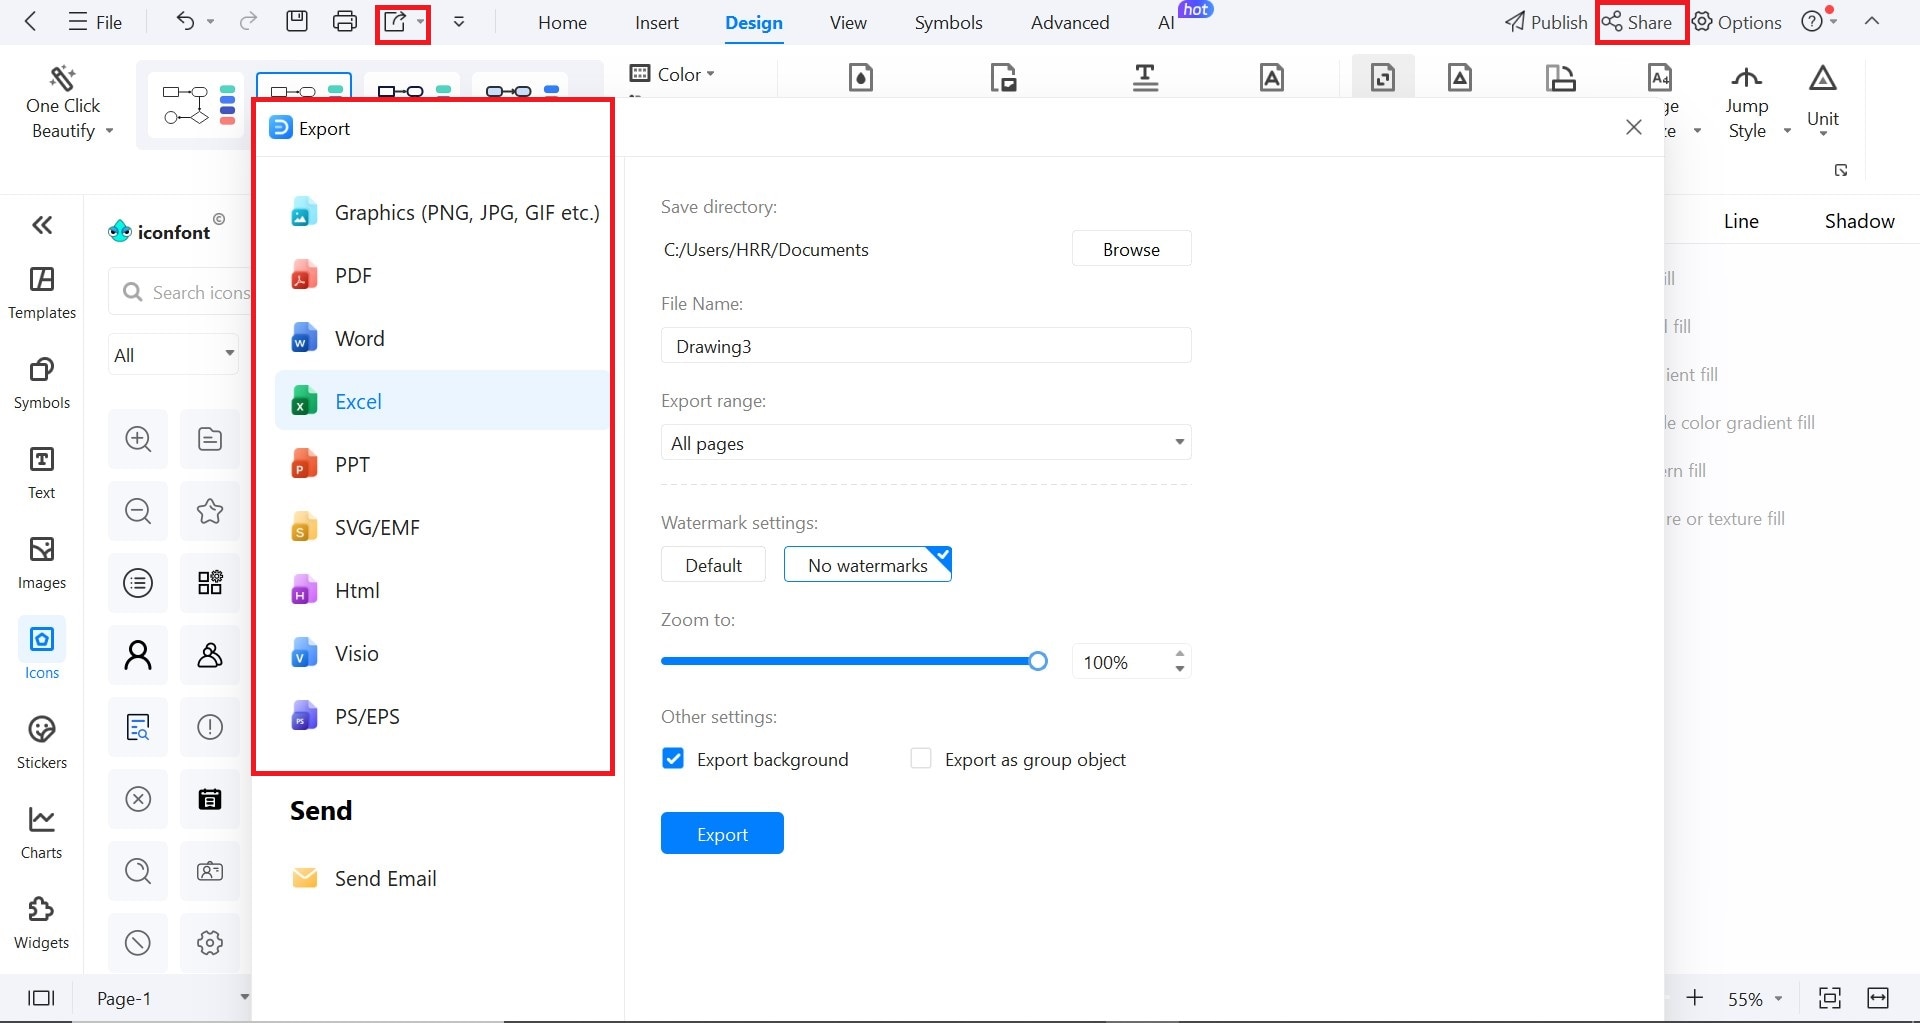Click the Save floppy disk icon
1920x1023 pixels.
pos(297,21)
